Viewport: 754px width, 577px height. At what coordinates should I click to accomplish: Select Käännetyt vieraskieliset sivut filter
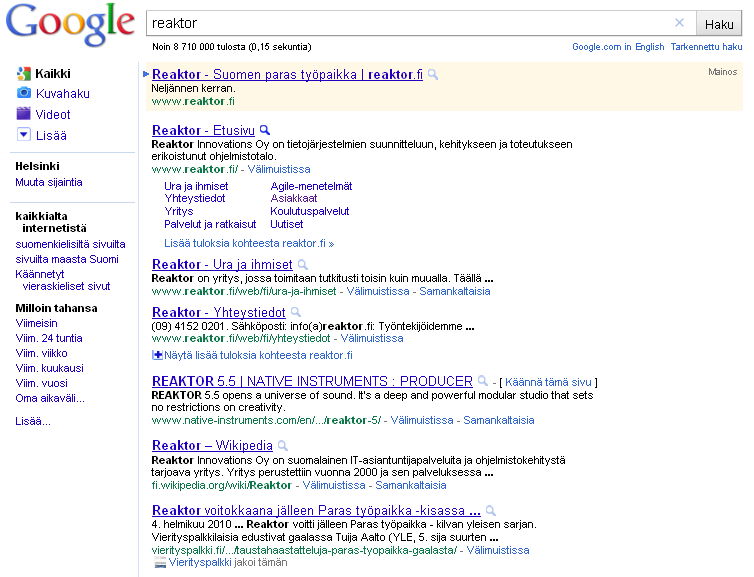click(x=63, y=280)
